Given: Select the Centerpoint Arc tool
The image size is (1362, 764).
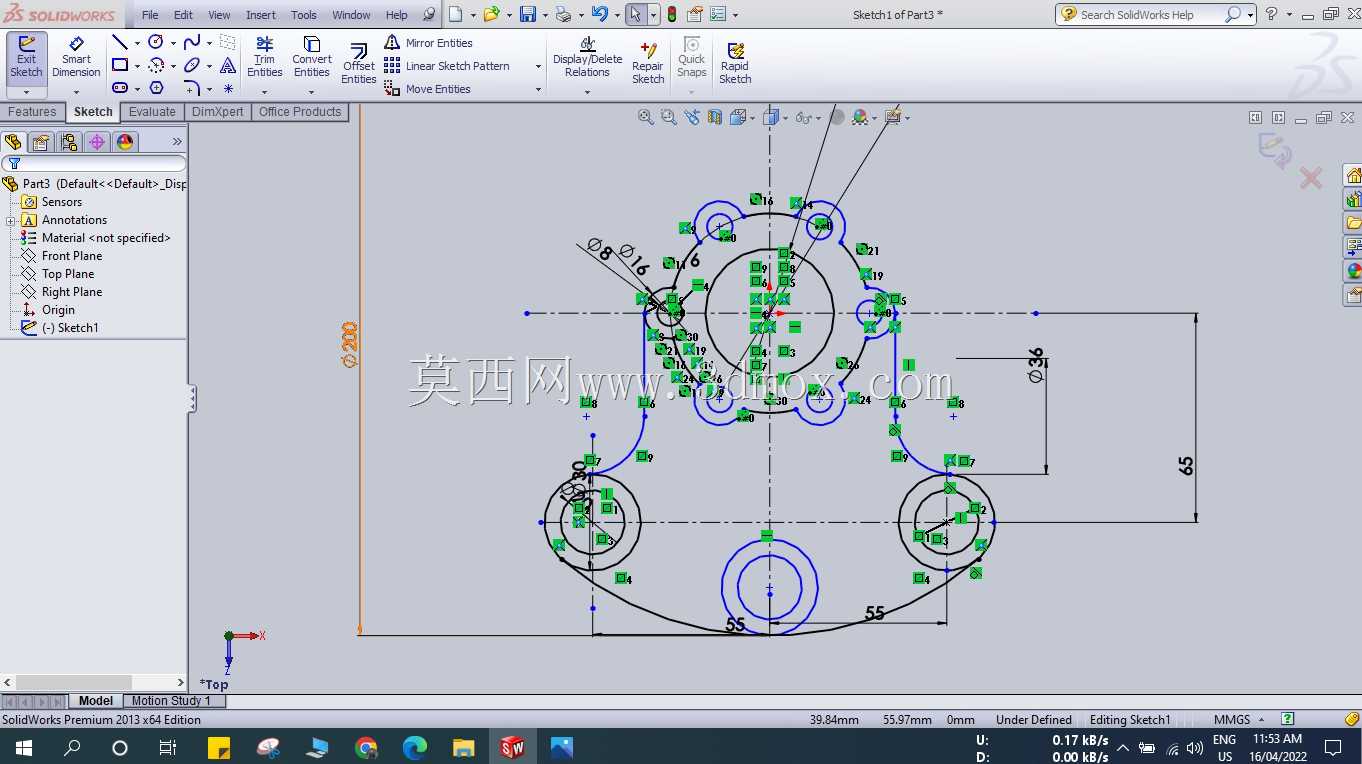Looking at the screenshot, I should pyautogui.click(x=156, y=65).
